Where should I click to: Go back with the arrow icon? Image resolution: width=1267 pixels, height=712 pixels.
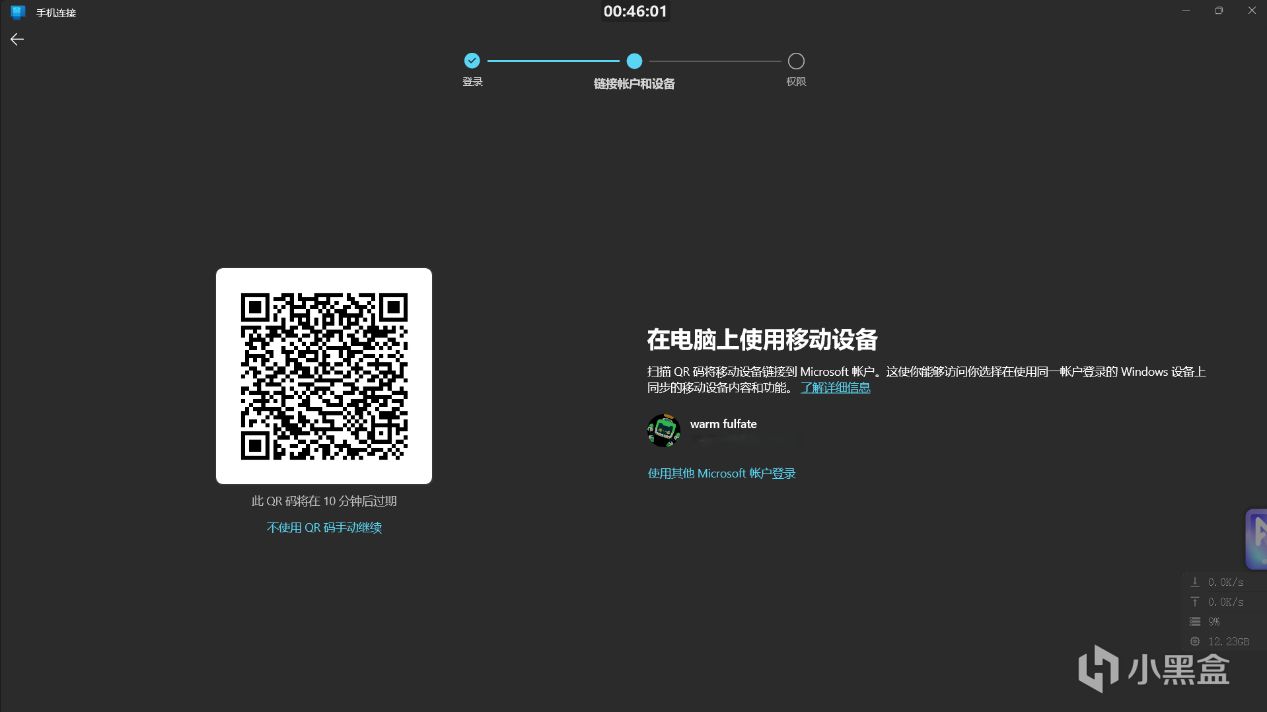pos(17,39)
